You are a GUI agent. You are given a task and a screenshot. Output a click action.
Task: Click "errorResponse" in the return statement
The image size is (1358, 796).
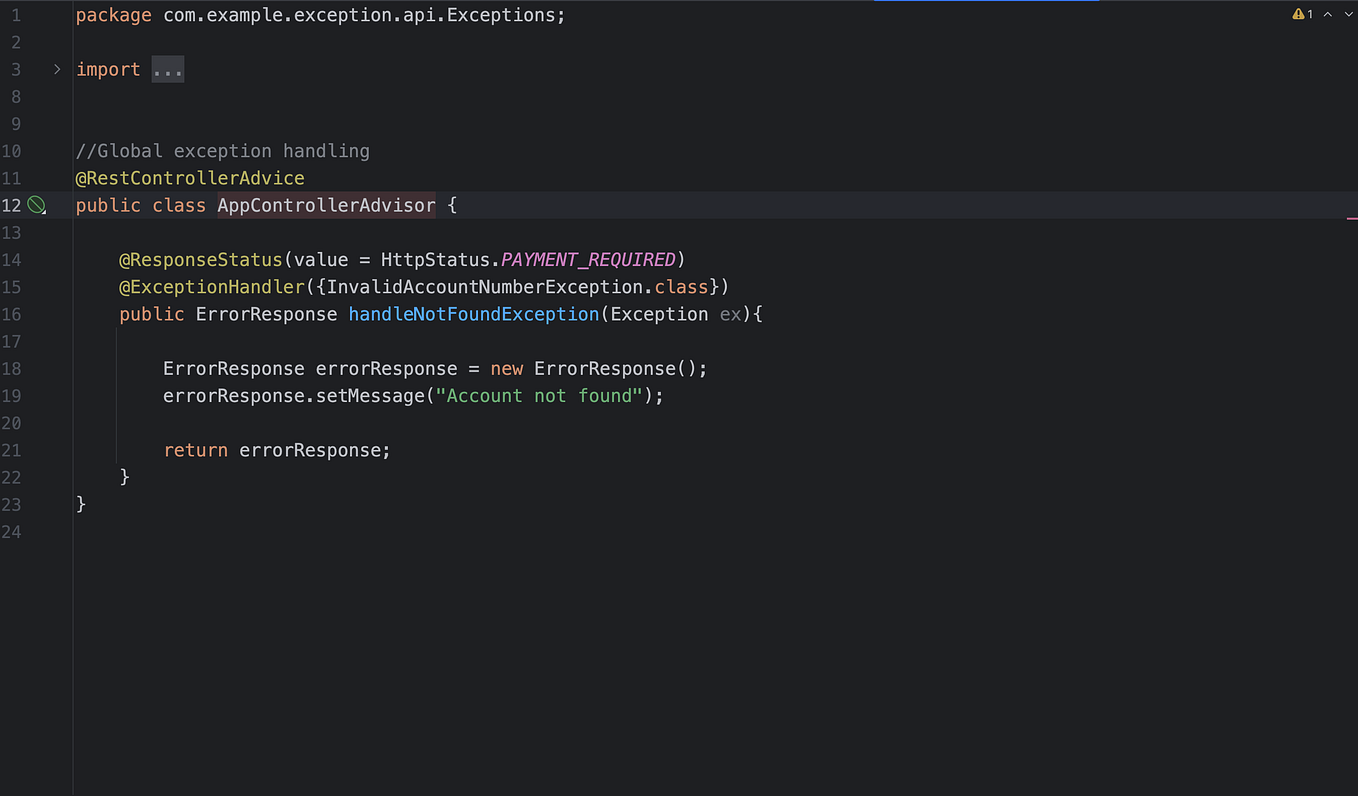310,450
